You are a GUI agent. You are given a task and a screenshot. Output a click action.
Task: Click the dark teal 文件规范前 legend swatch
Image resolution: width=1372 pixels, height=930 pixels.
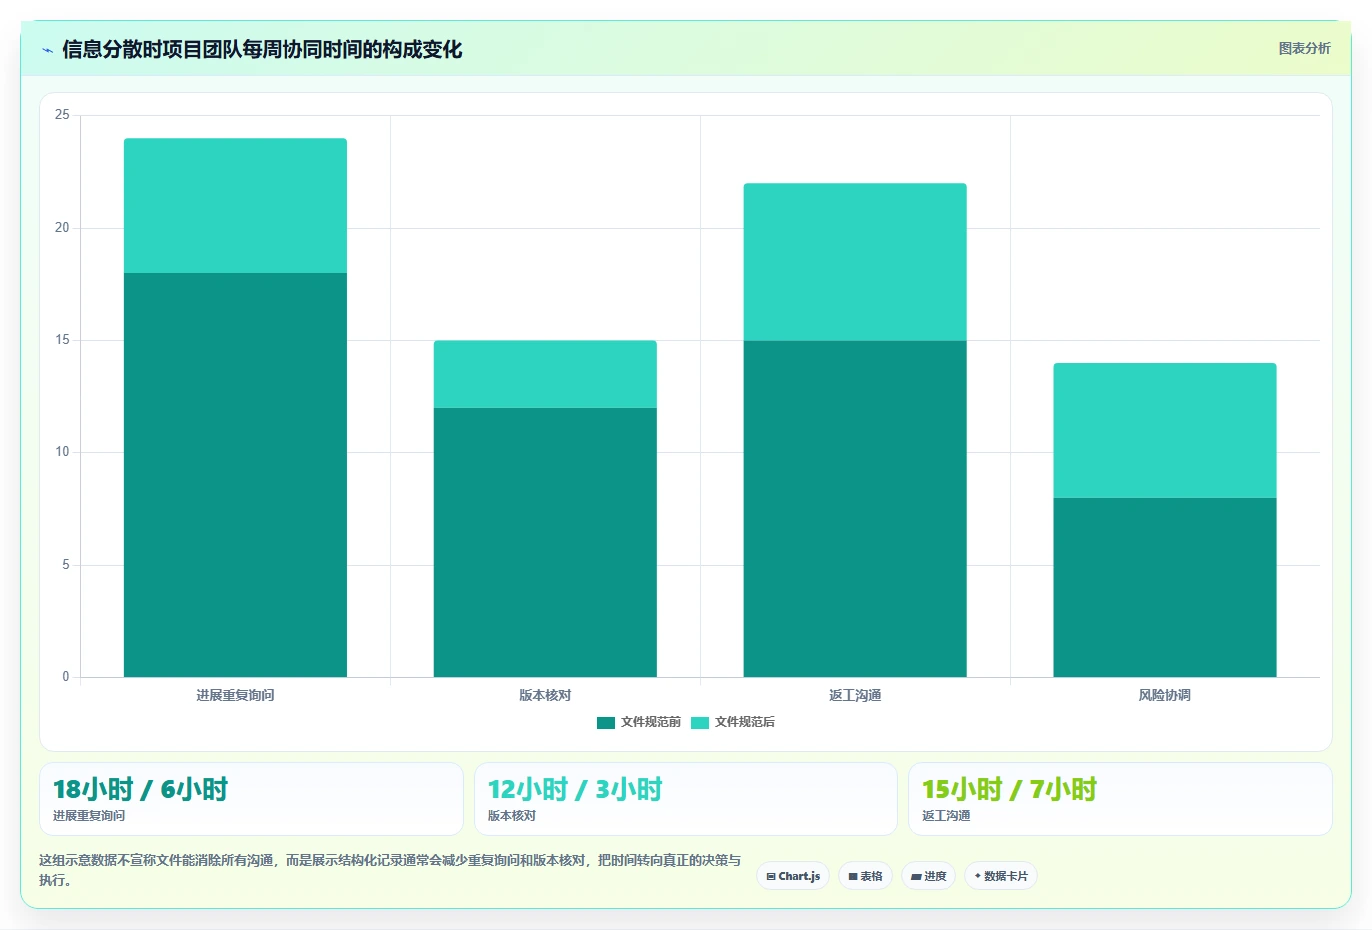(x=606, y=722)
